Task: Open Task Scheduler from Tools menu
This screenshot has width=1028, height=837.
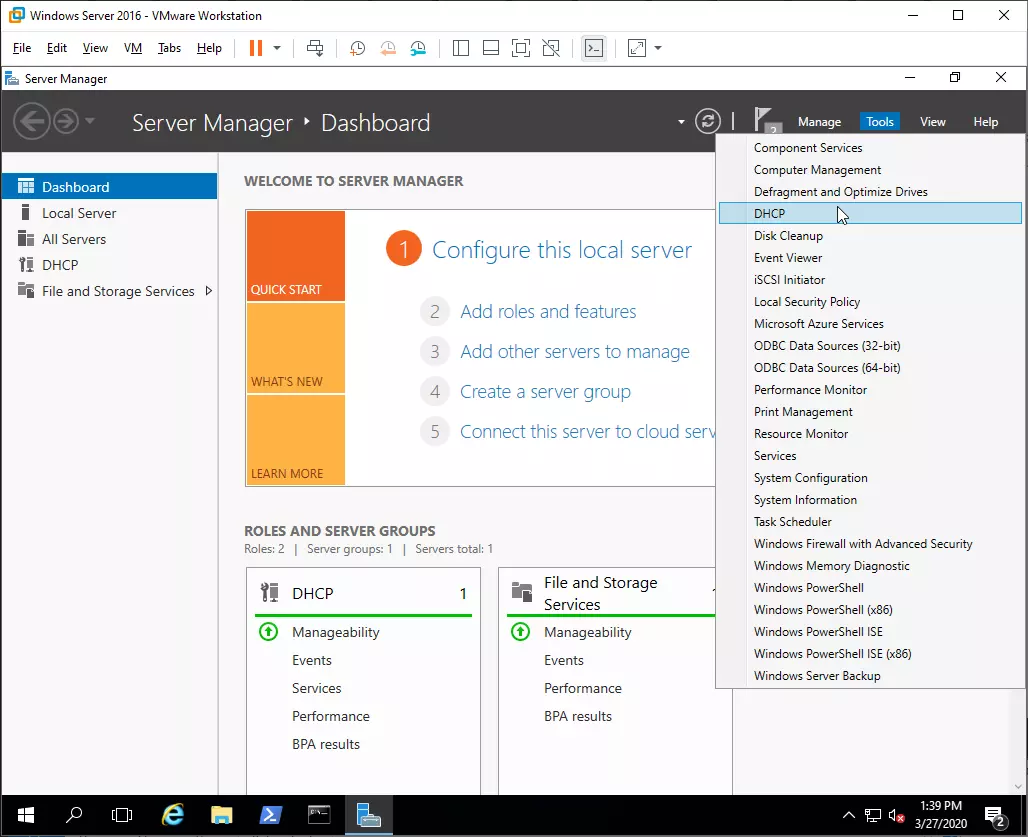Action: tap(870, 522)
